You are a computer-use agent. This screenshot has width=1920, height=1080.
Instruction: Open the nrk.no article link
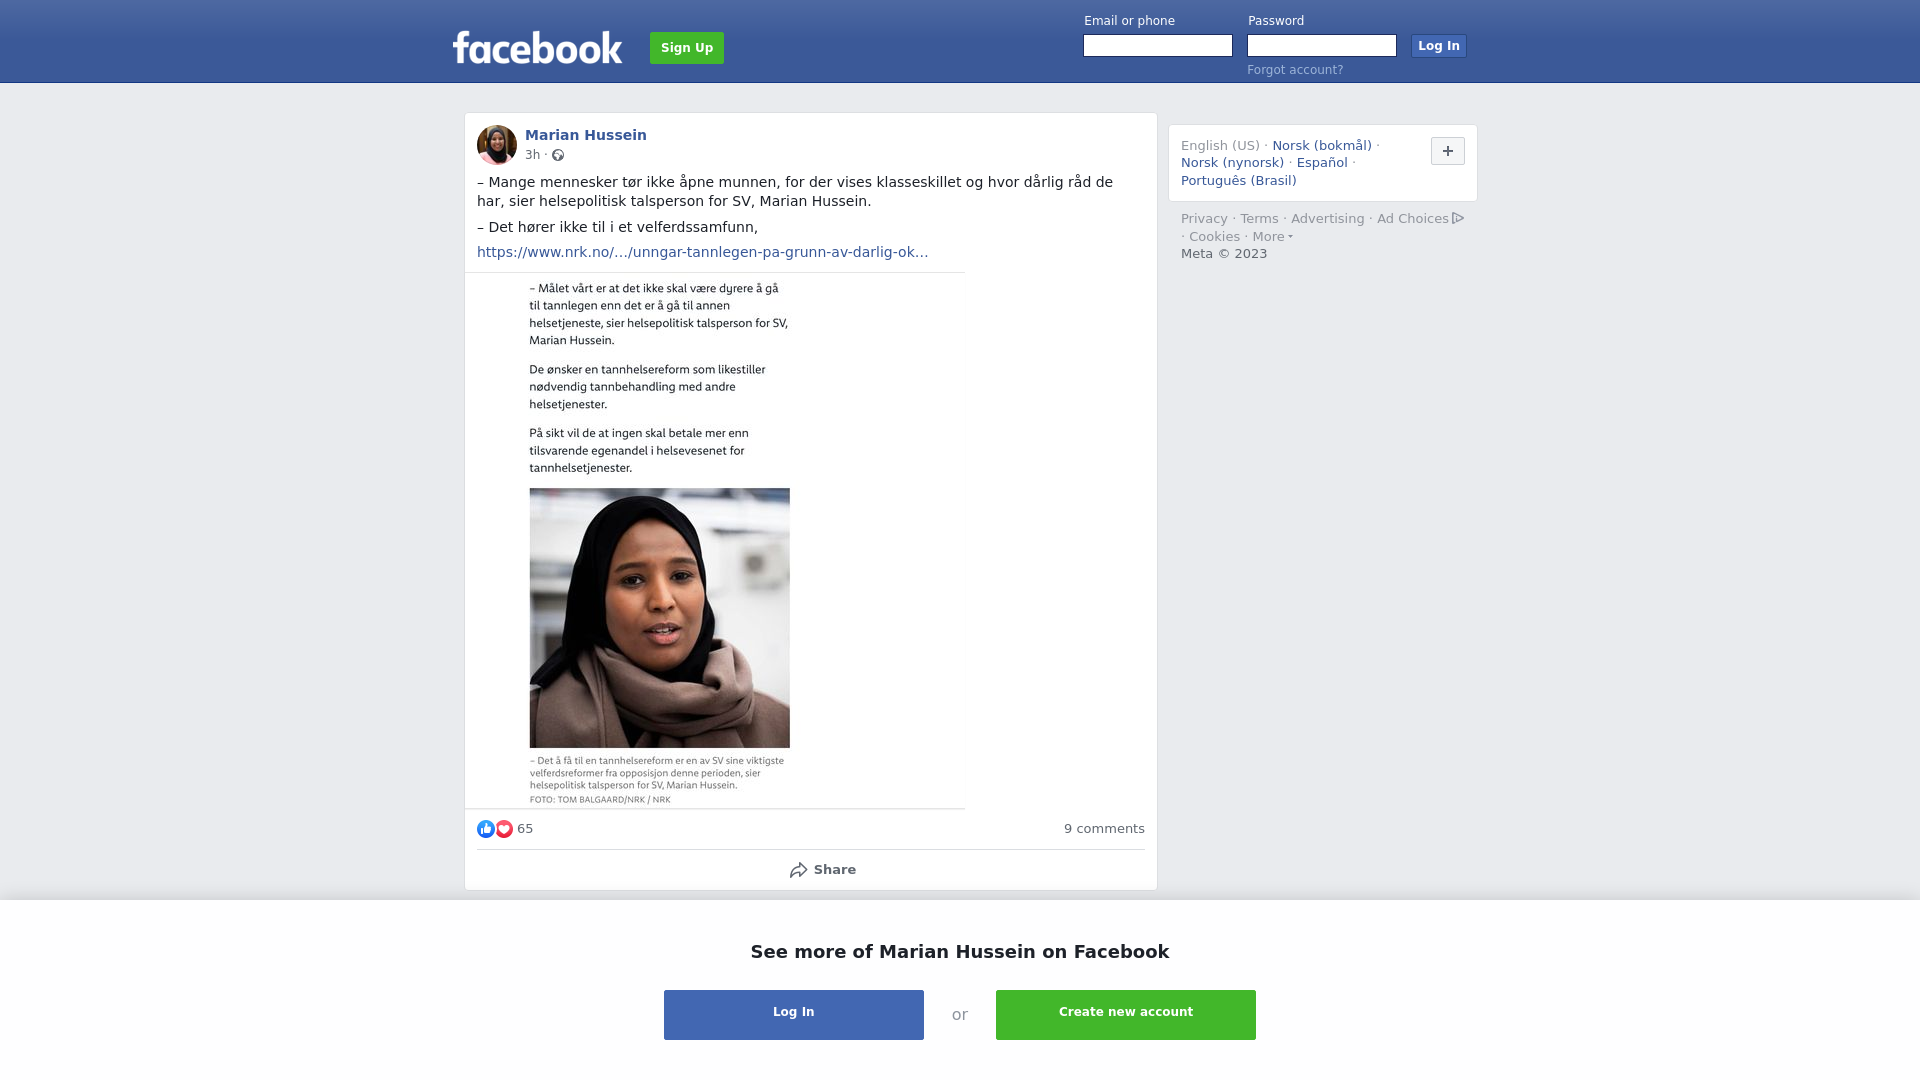(x=702, y=252)
